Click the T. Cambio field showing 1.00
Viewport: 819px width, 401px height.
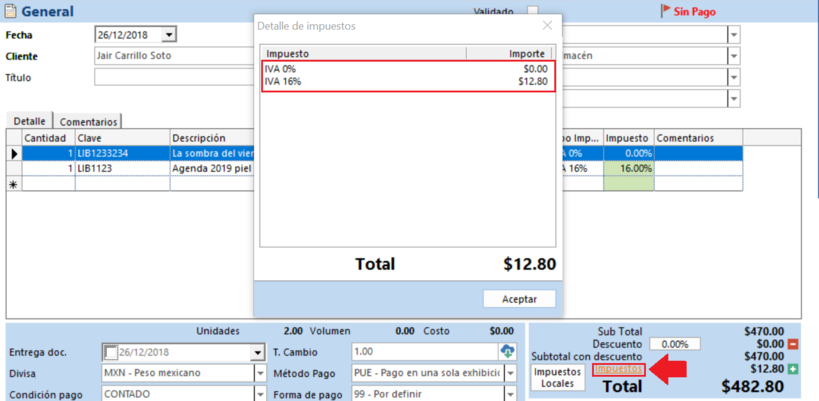(x=424, y=352)
